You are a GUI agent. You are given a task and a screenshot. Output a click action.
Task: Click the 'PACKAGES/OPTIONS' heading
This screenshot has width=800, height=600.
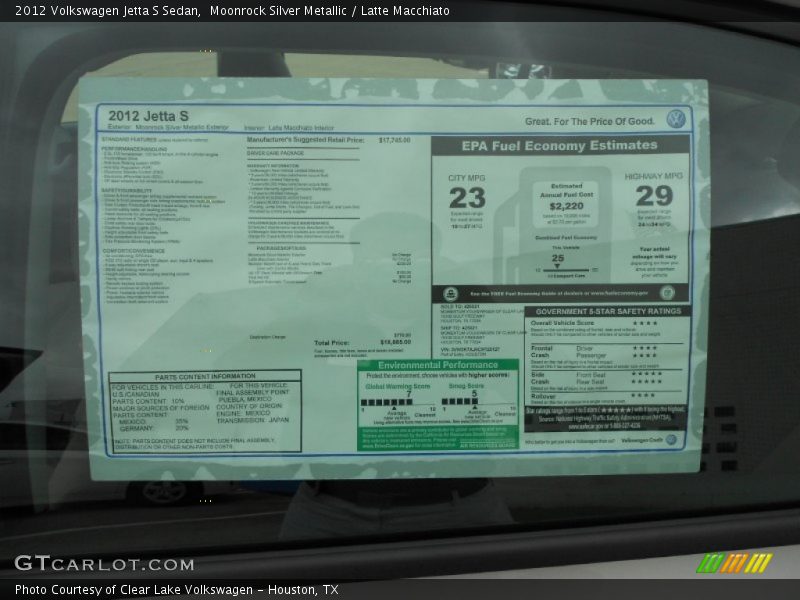[281, 248]
